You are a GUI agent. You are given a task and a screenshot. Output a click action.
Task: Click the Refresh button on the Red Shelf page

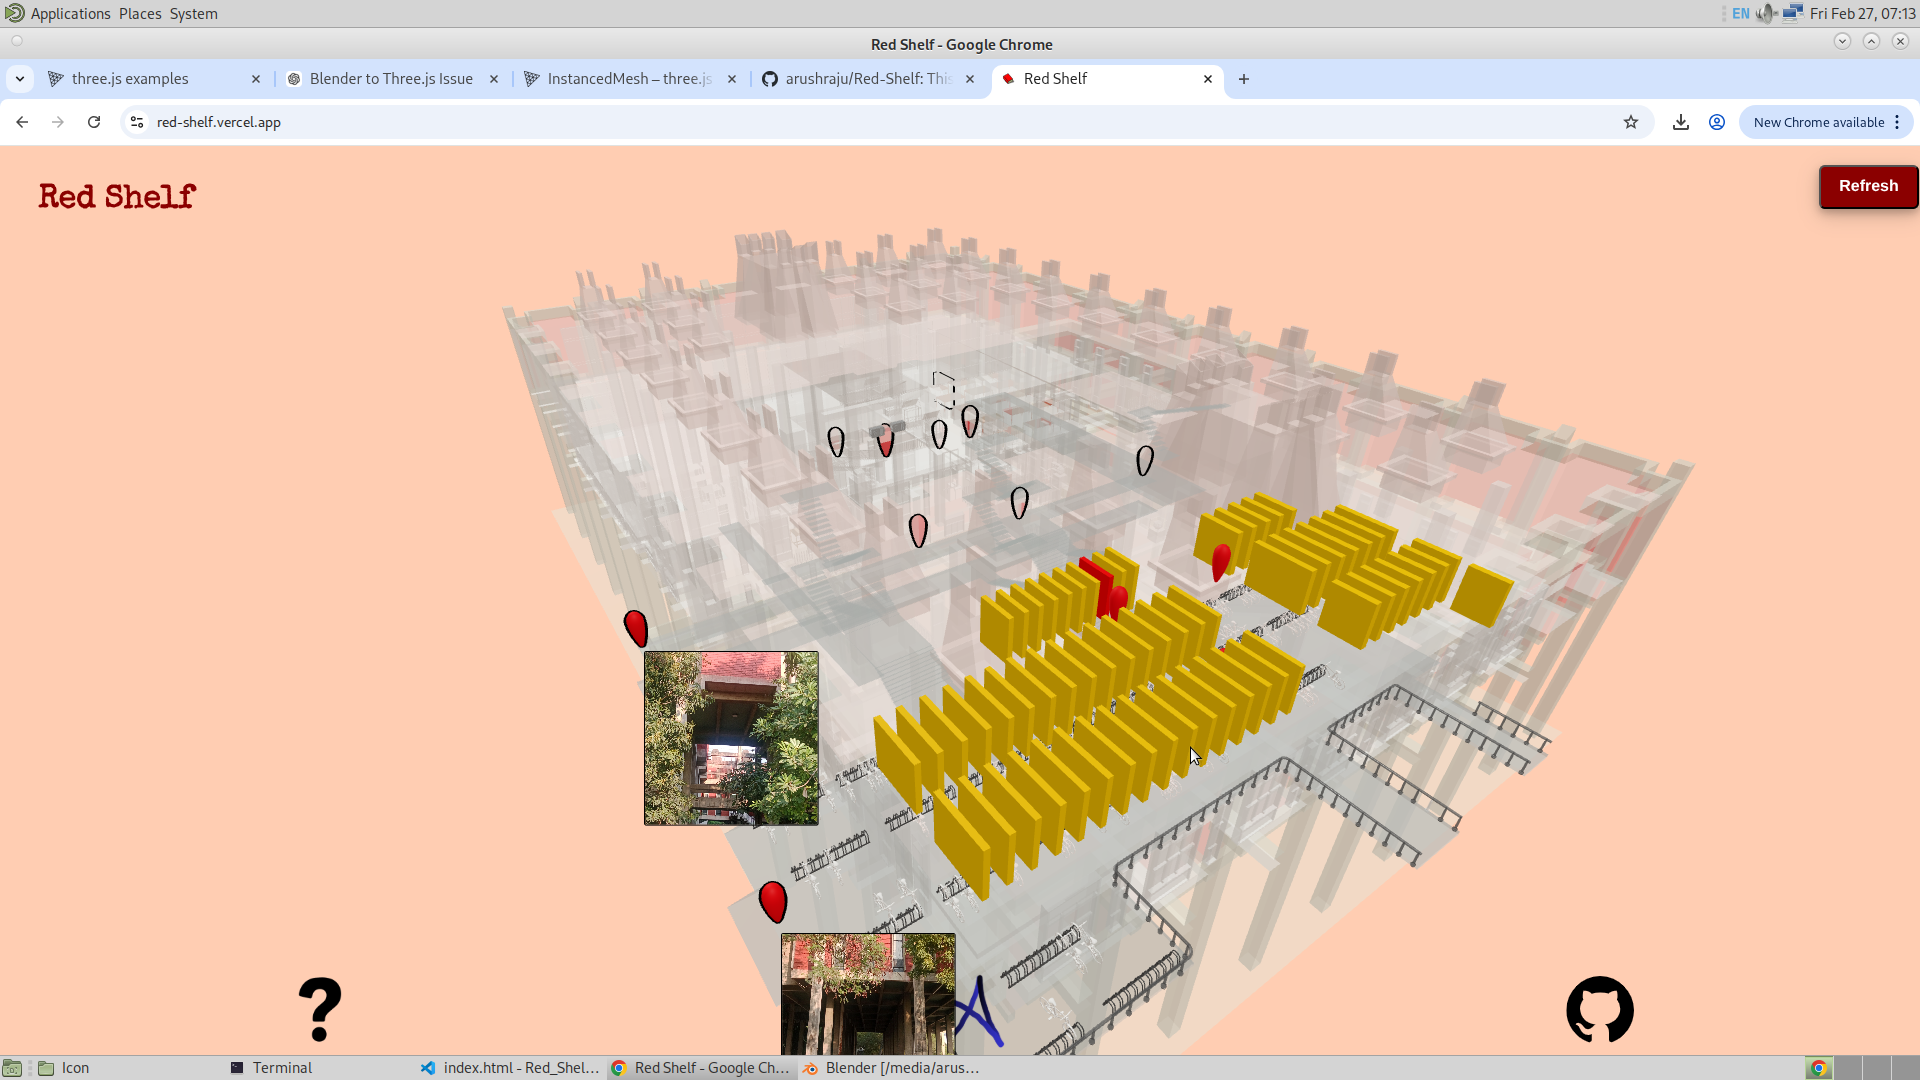(x=1868, y=186)
